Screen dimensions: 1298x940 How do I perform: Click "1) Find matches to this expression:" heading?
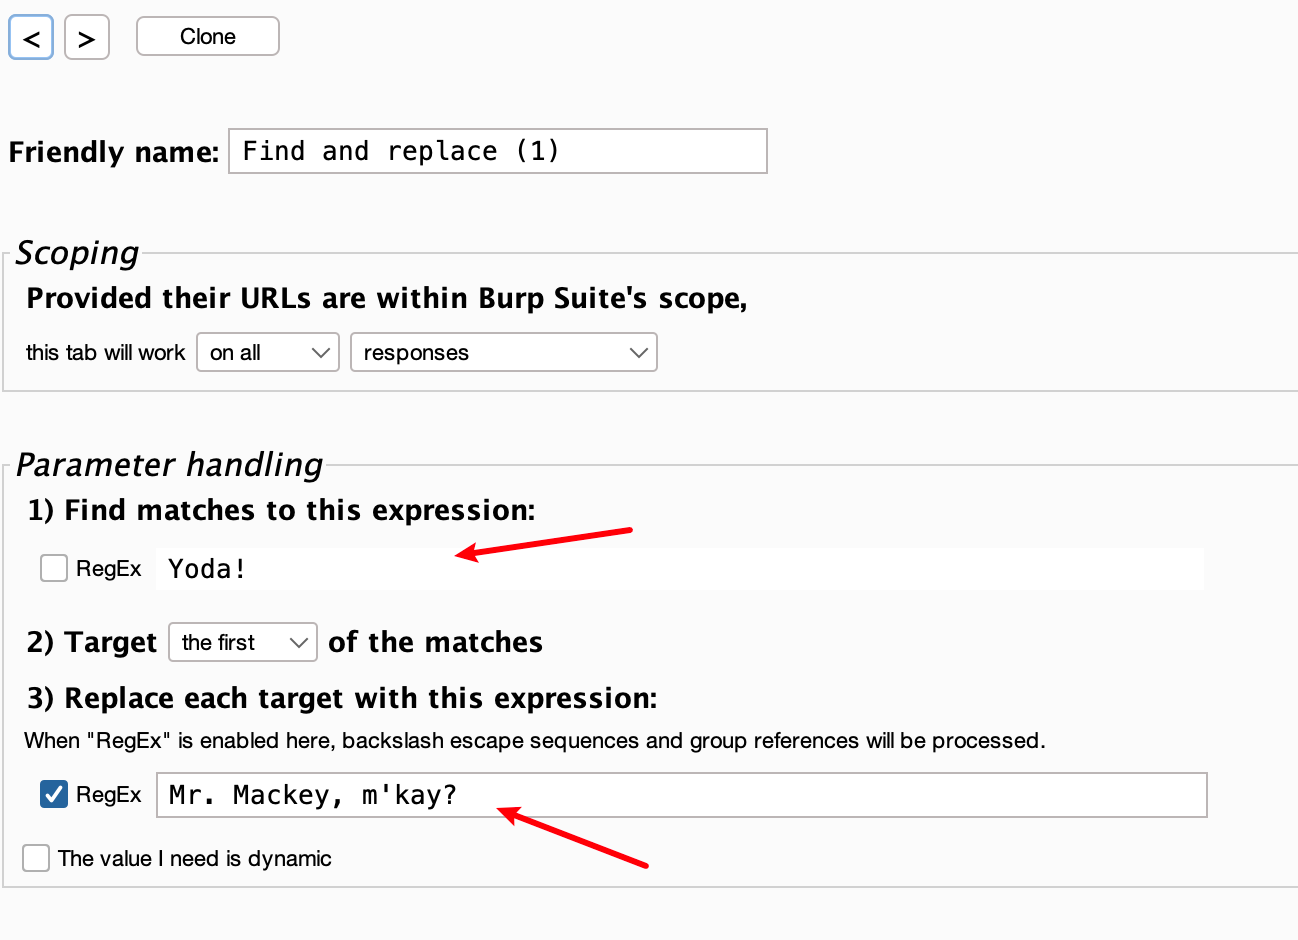tap(281, 510)
